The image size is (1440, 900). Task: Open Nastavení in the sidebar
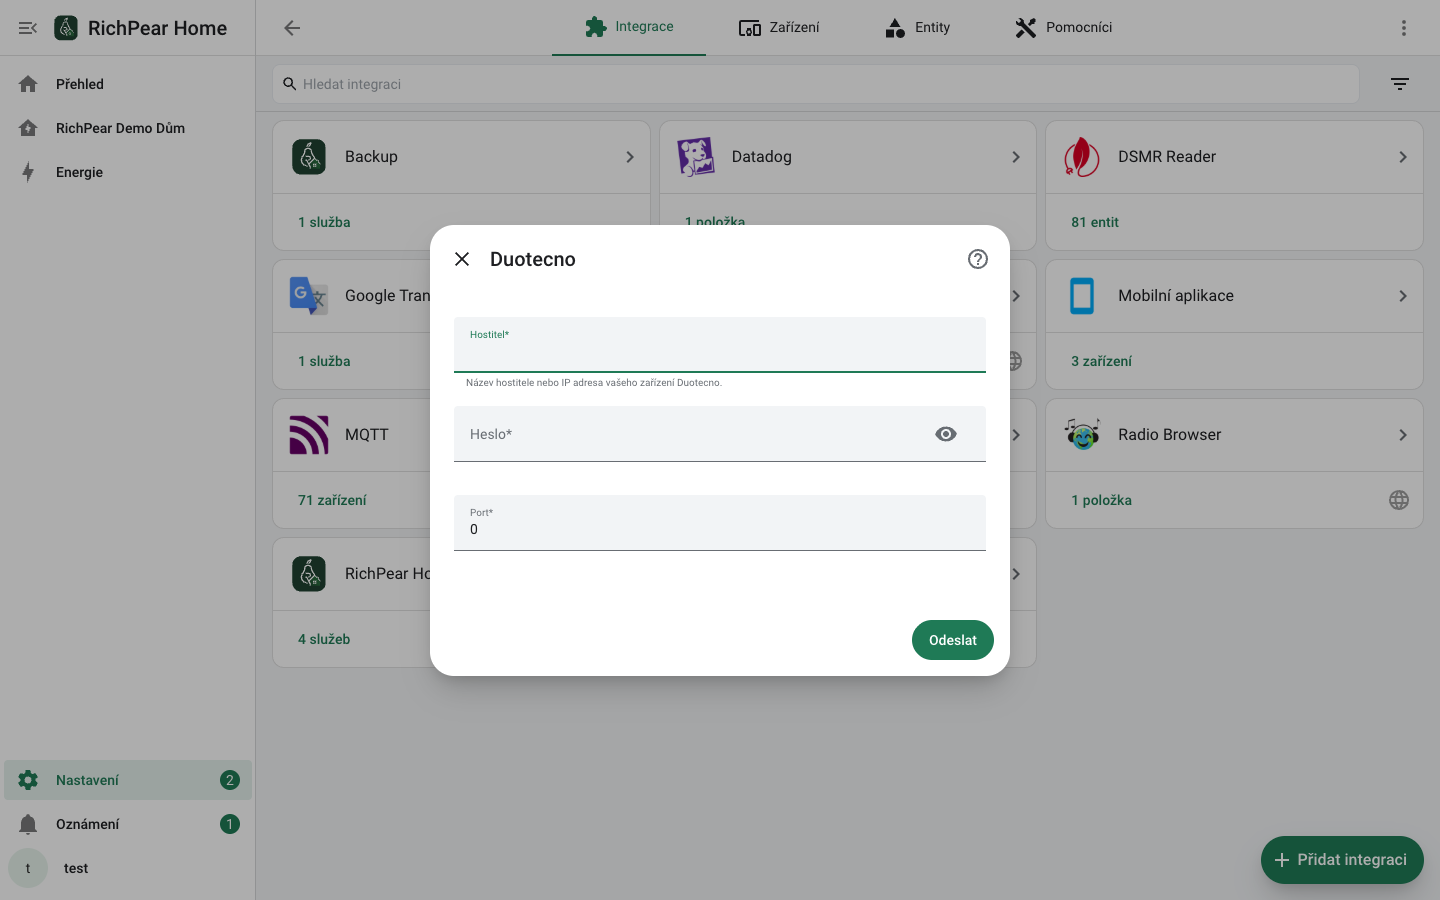[x=128, y=780]
